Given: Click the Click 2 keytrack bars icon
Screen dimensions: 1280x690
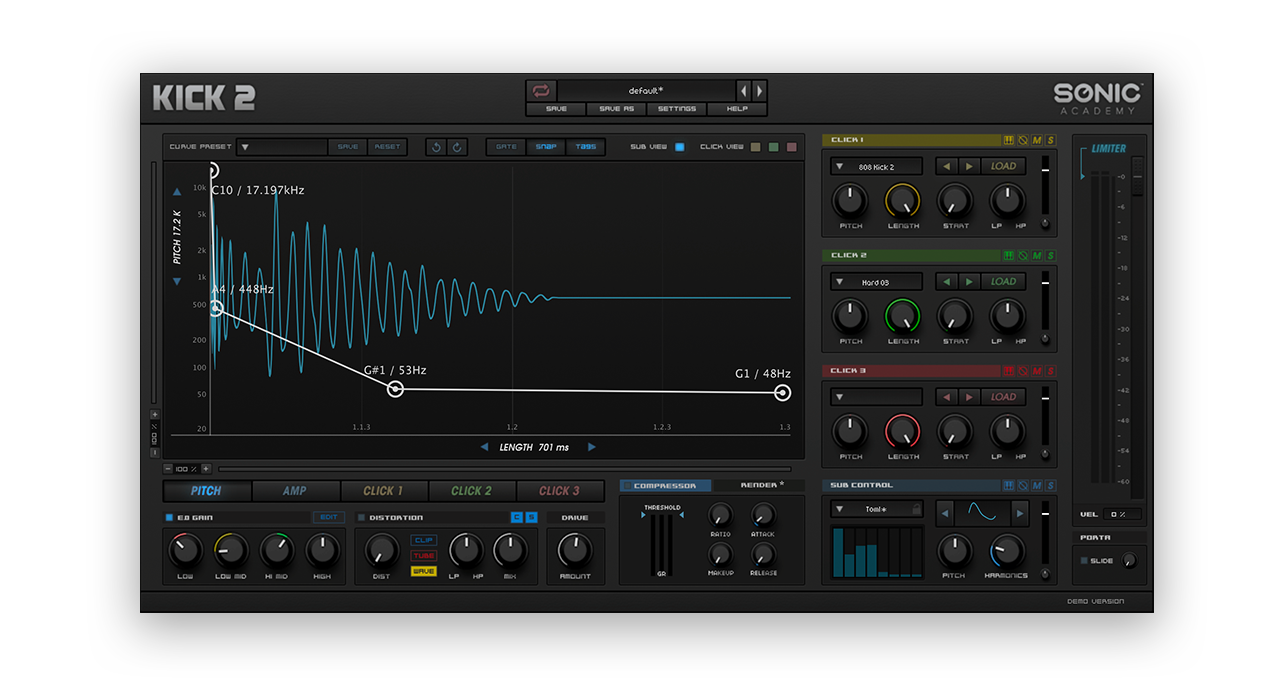Looking at the screenshot, I should [1008, 256].
